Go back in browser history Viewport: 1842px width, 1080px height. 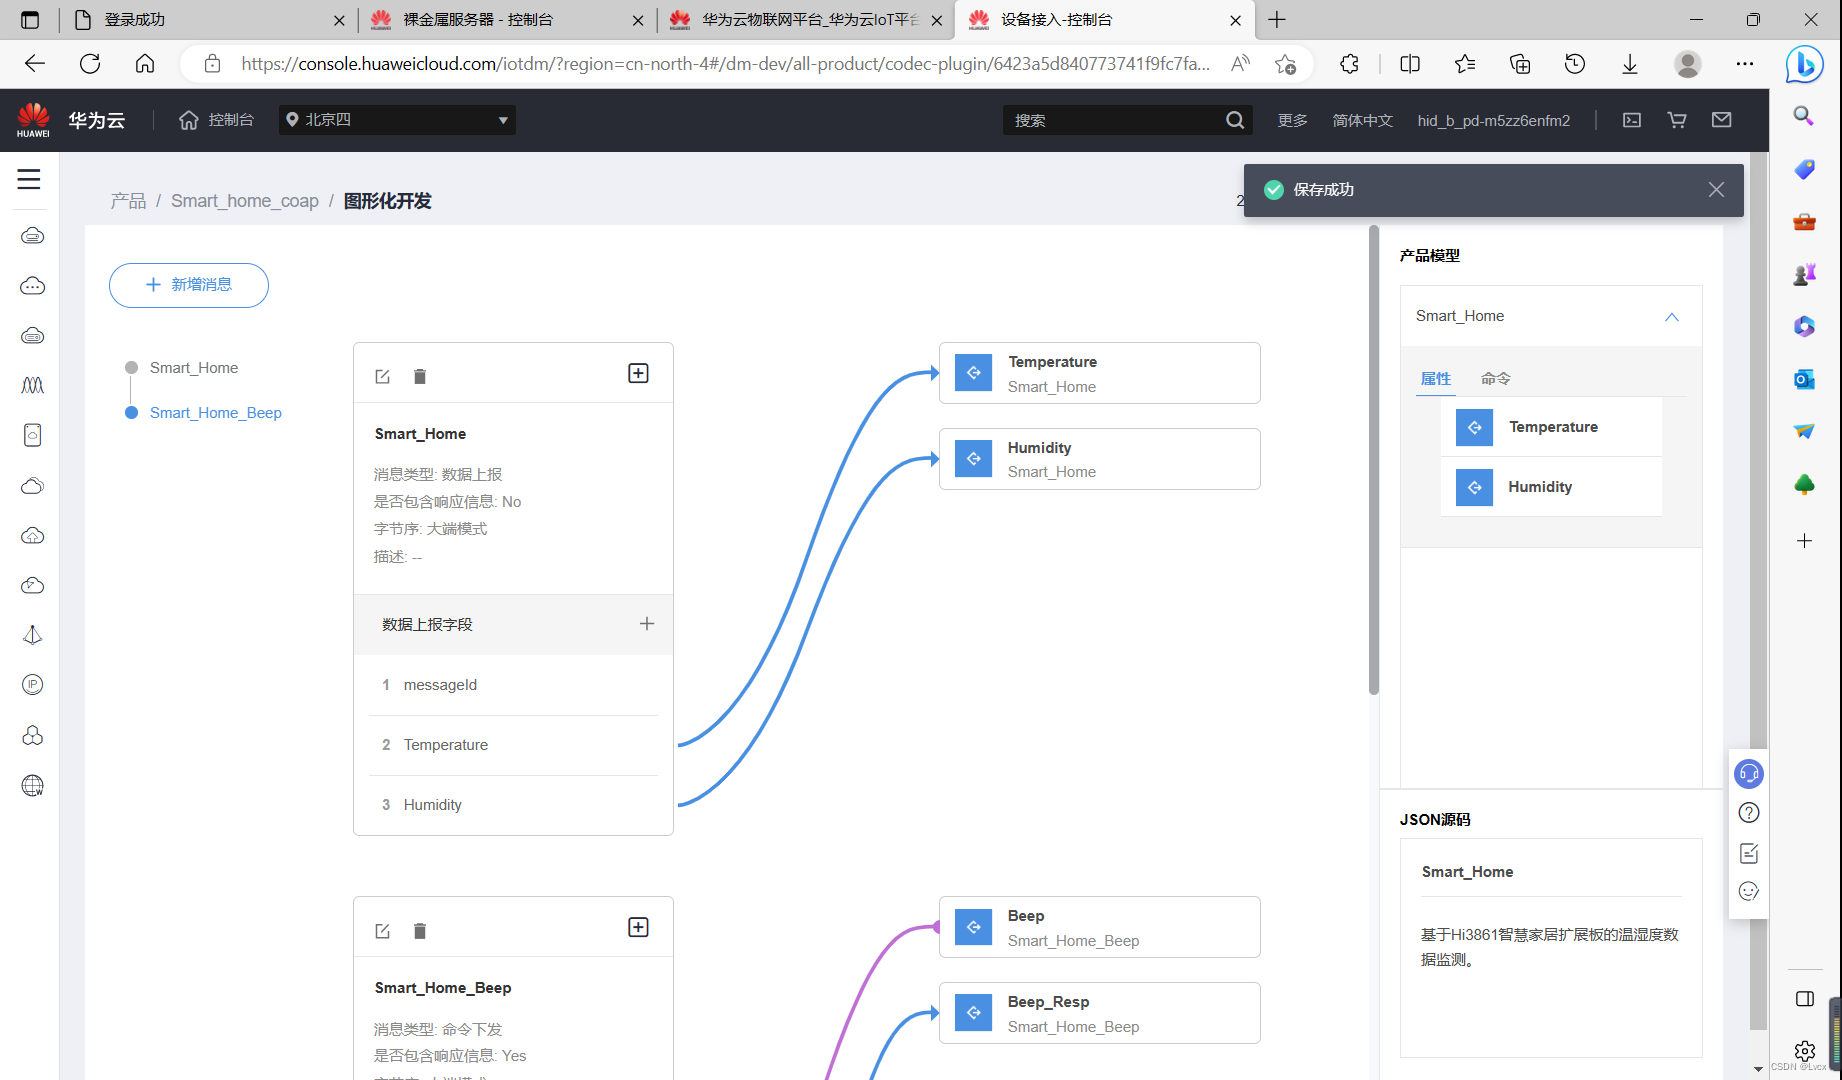35,64
